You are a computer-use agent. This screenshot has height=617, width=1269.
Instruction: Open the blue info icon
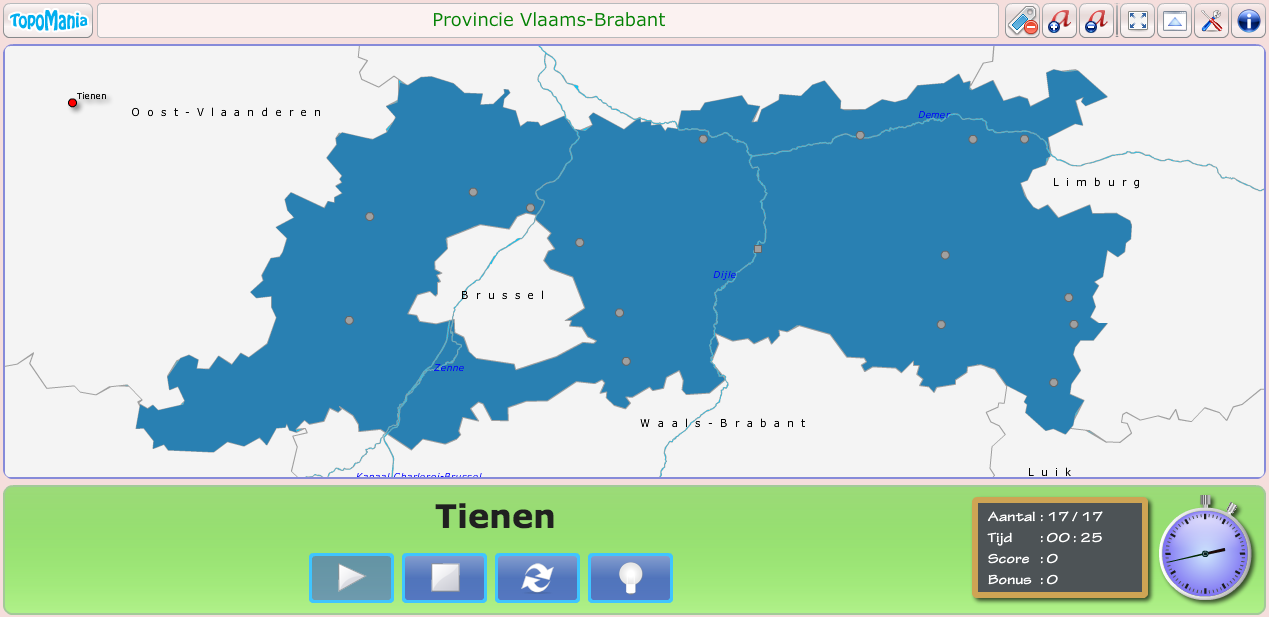tap(1249, 20)
